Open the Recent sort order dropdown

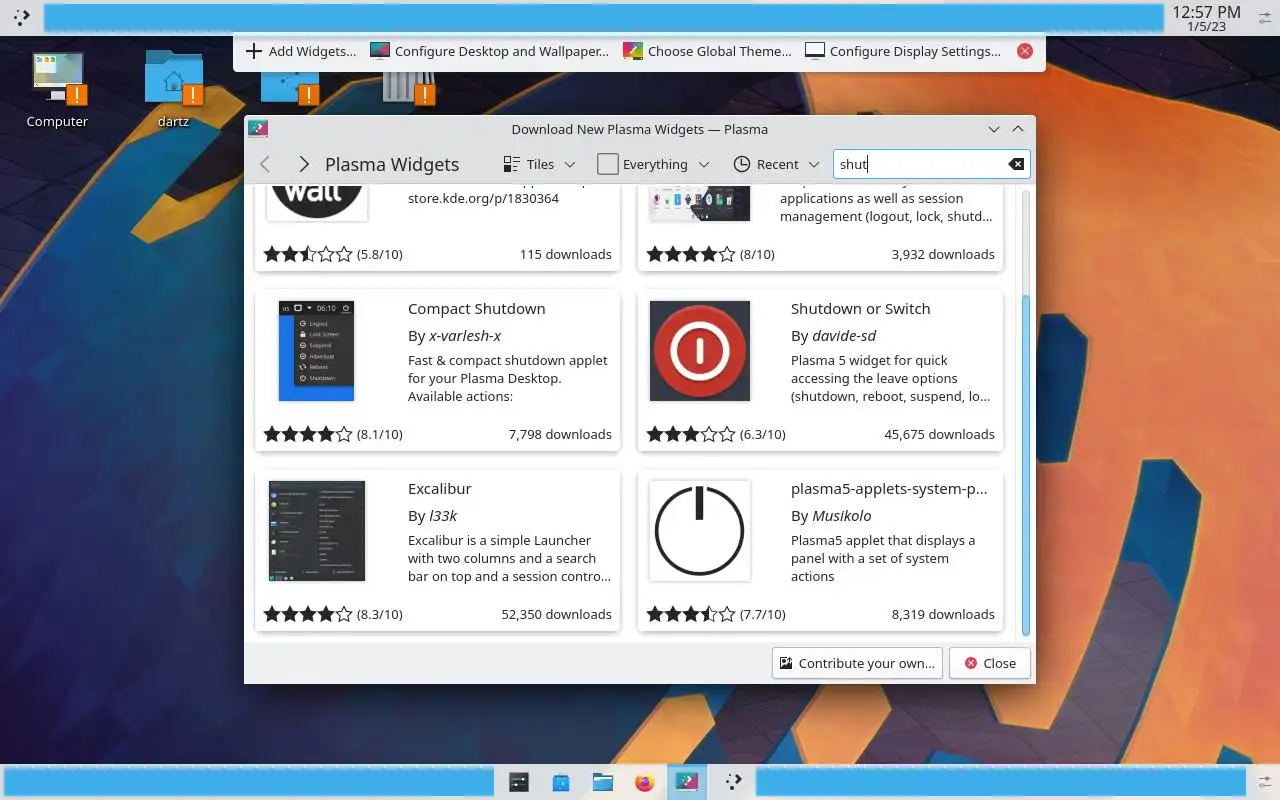coord(776,164)
